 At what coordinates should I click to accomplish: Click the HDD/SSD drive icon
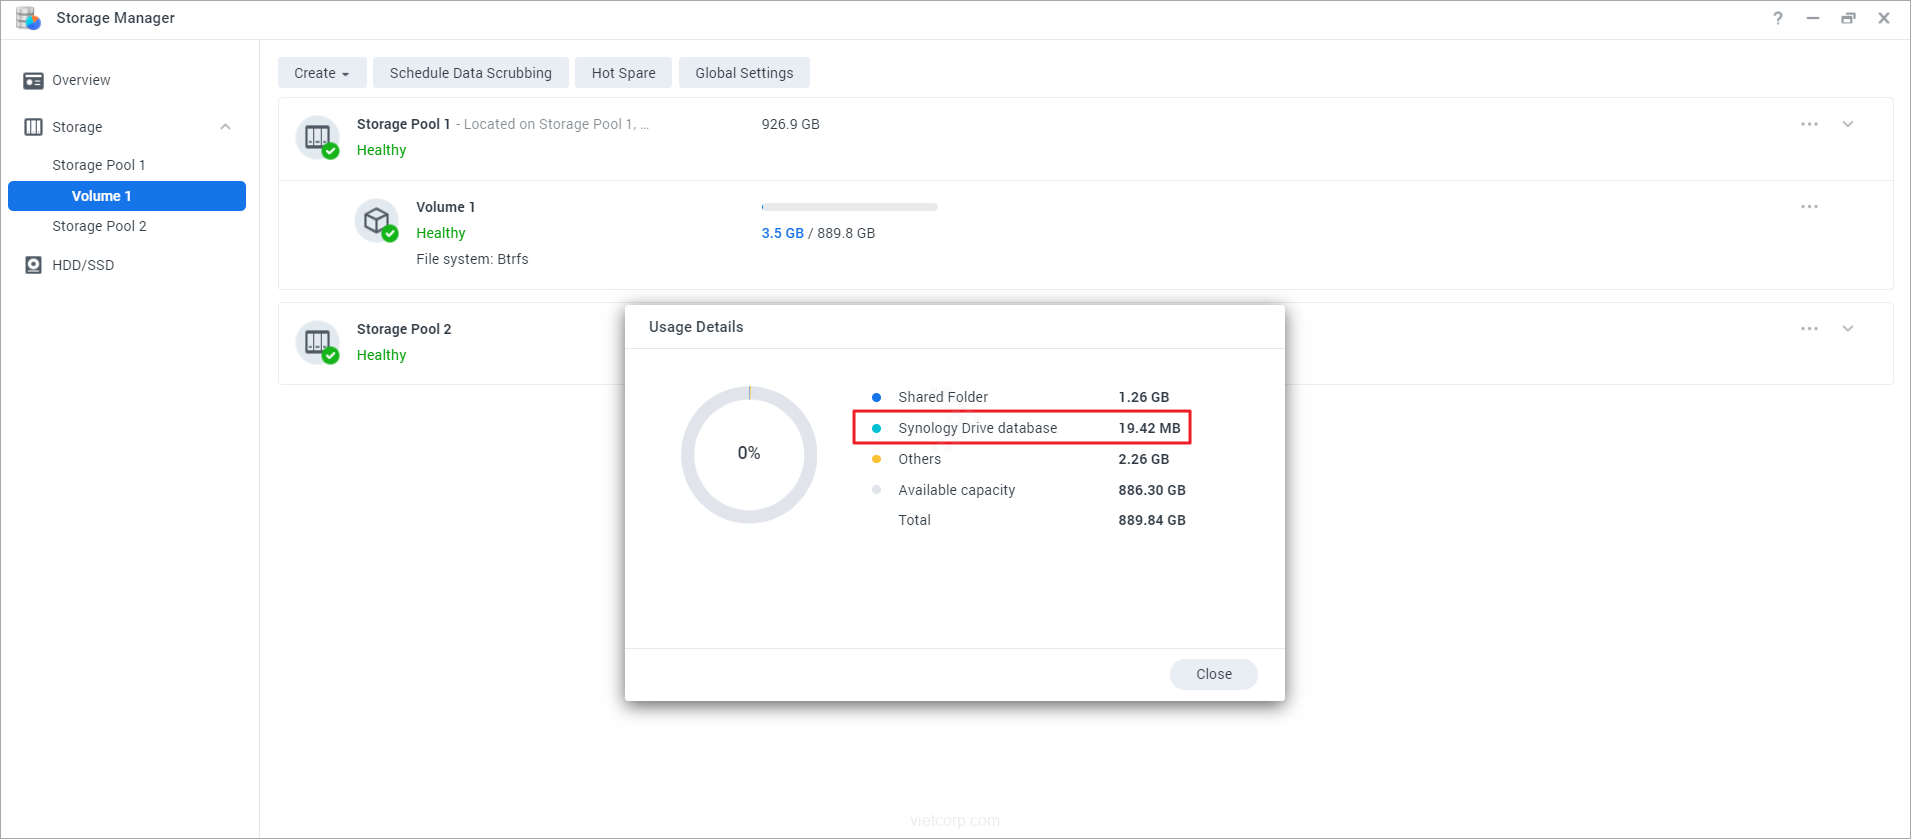[33, 265]
